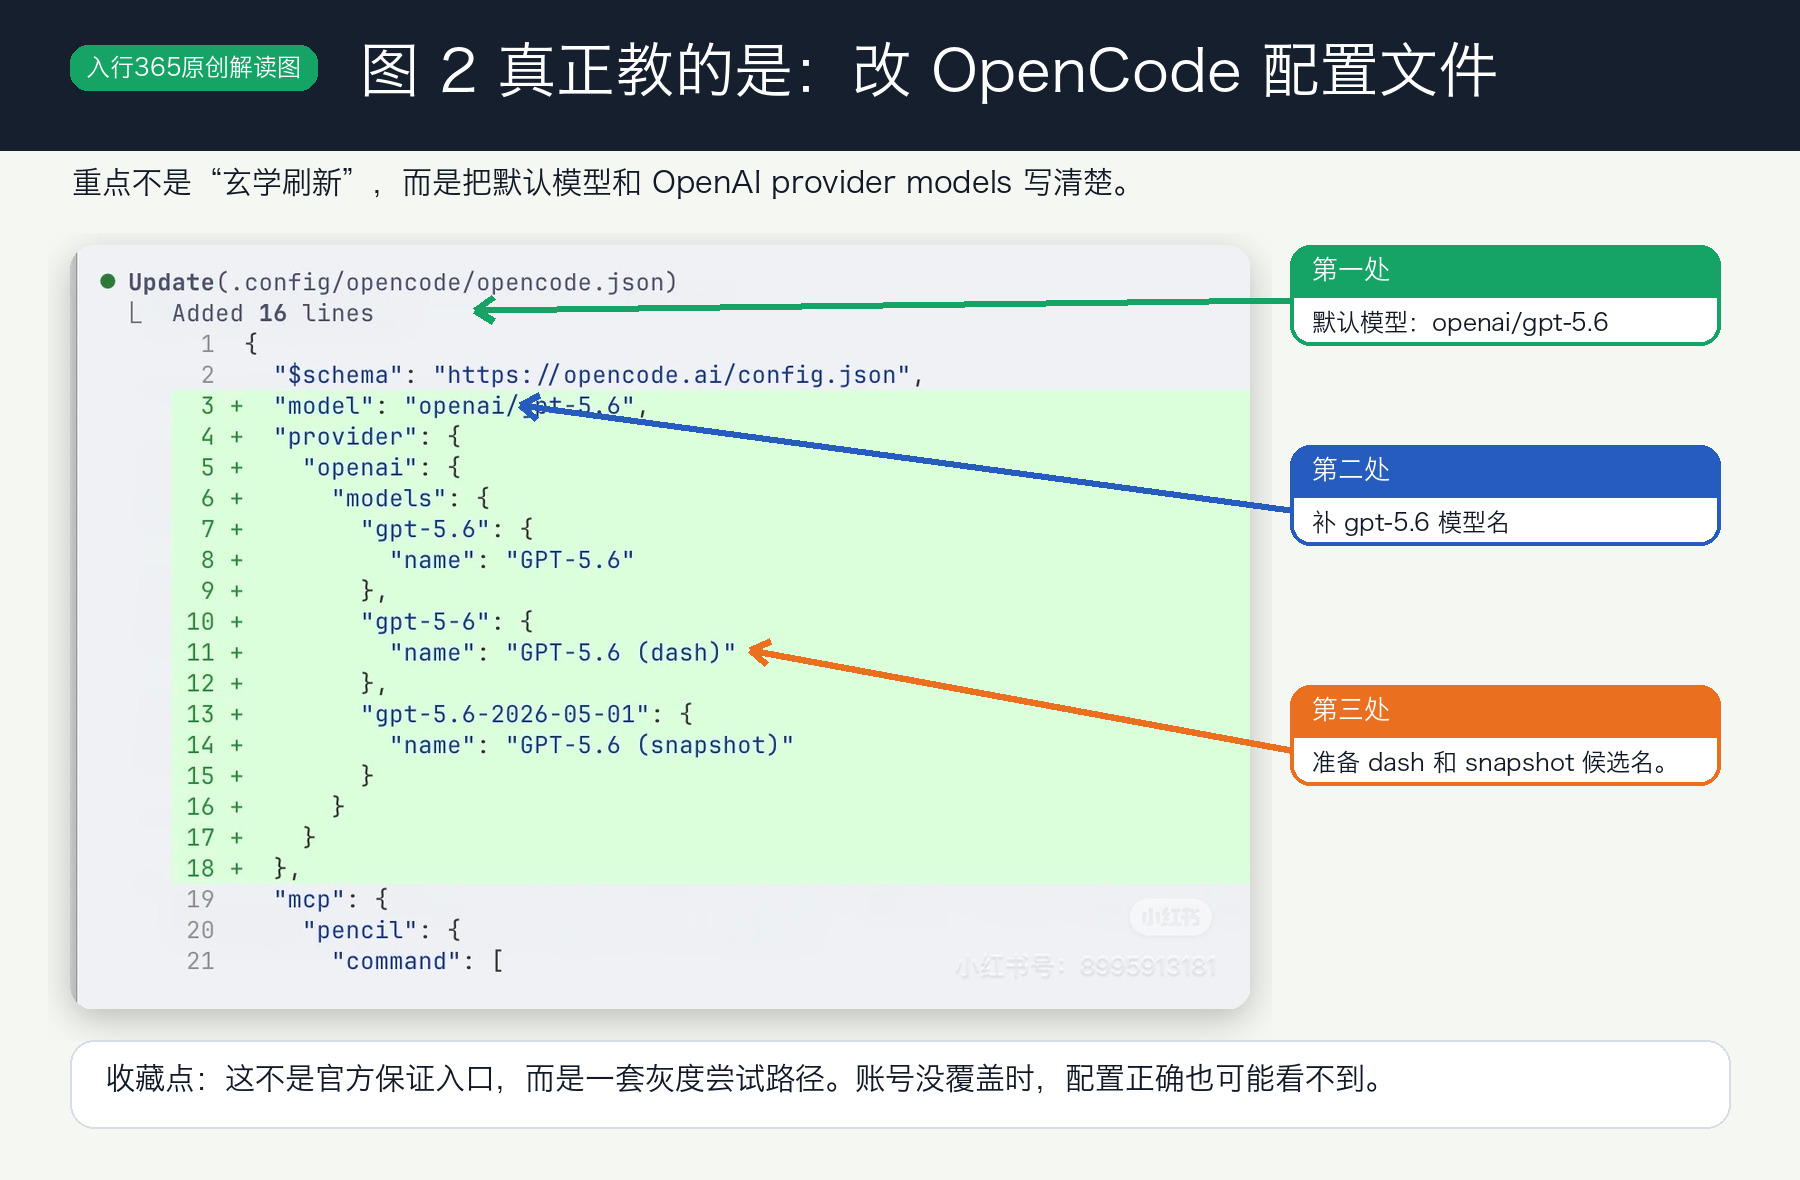Image resolution: width=1800 pixels, height=1180 pixels.
Task: Click the subtitle starting with 重点不是
Action: [x=603, y=183]
